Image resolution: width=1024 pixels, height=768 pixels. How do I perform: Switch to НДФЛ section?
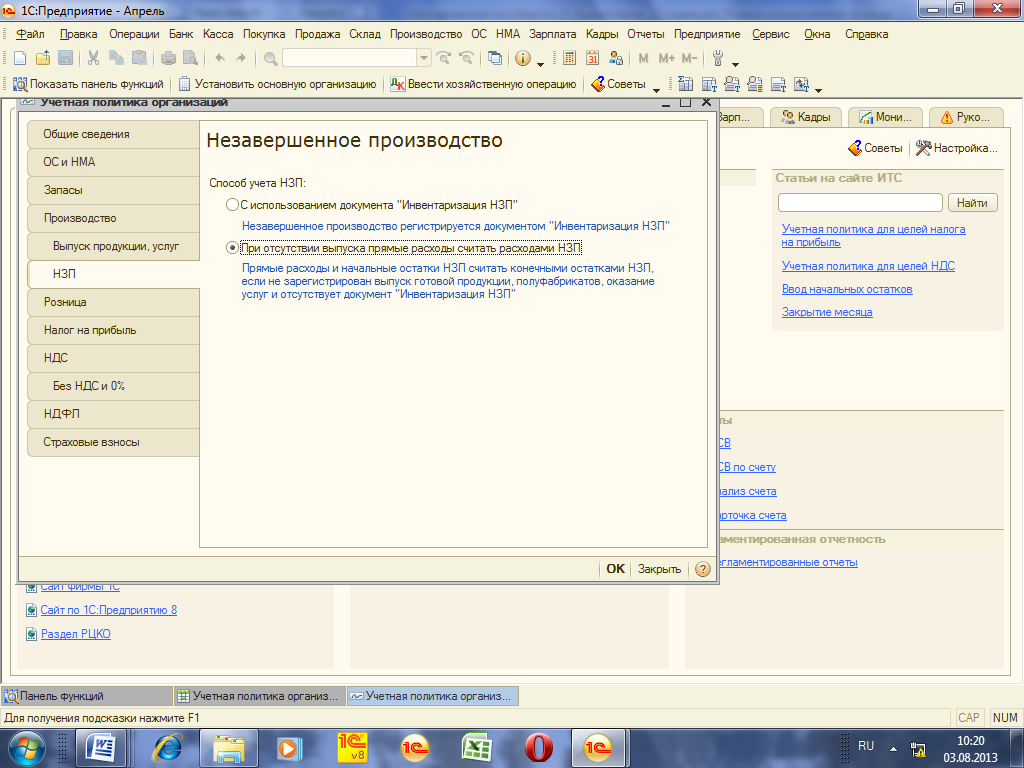114,414
